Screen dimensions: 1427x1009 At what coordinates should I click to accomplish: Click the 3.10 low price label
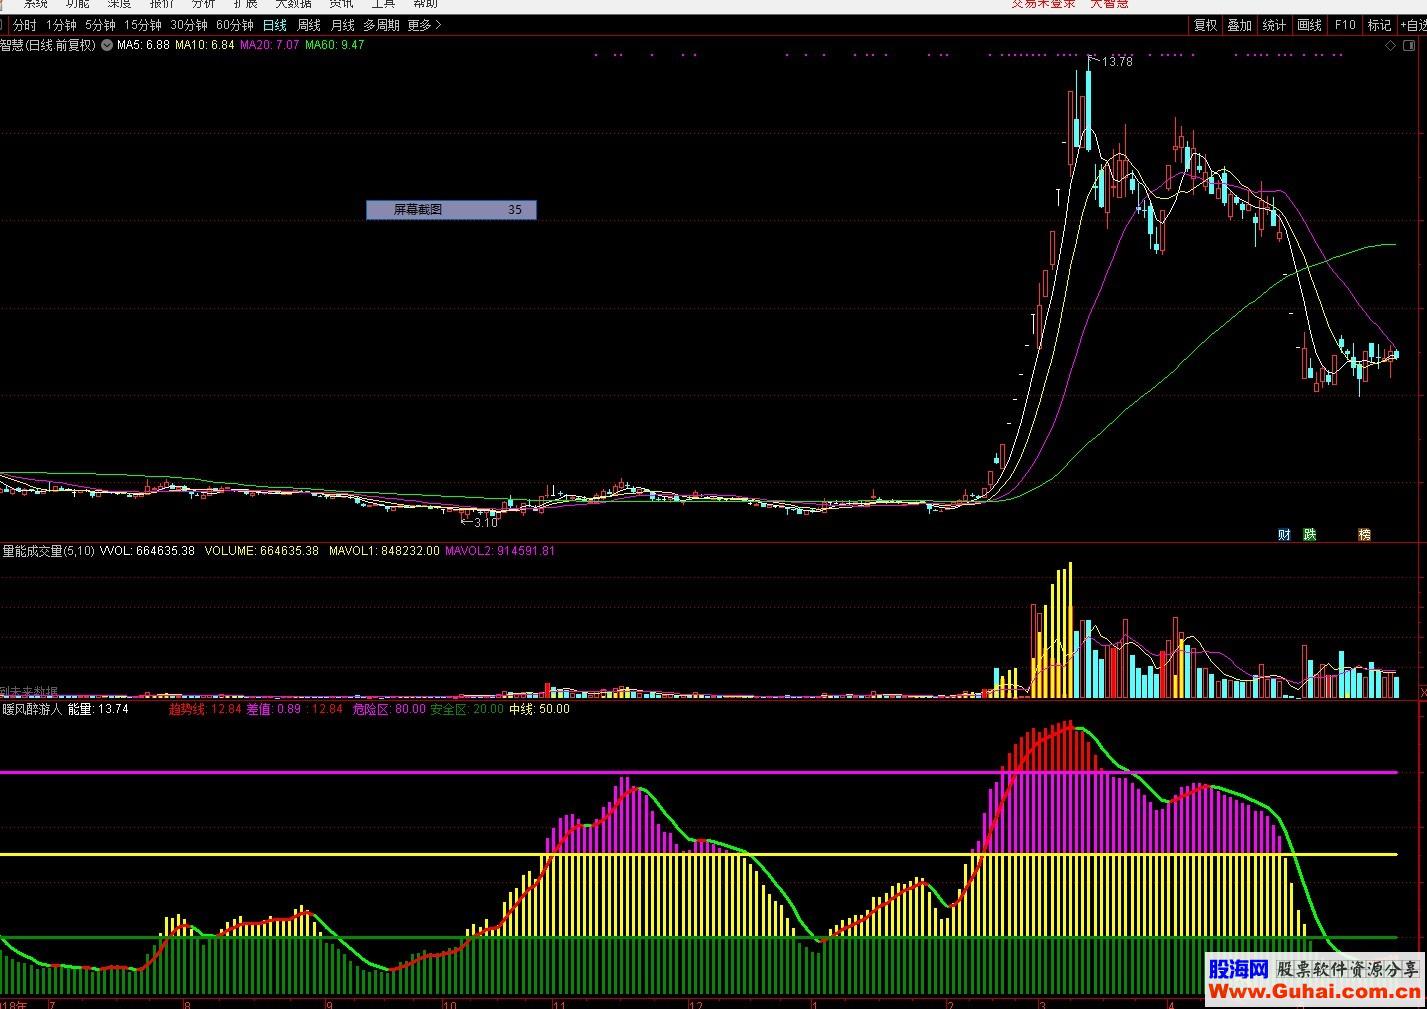click(x=486, y=523)
